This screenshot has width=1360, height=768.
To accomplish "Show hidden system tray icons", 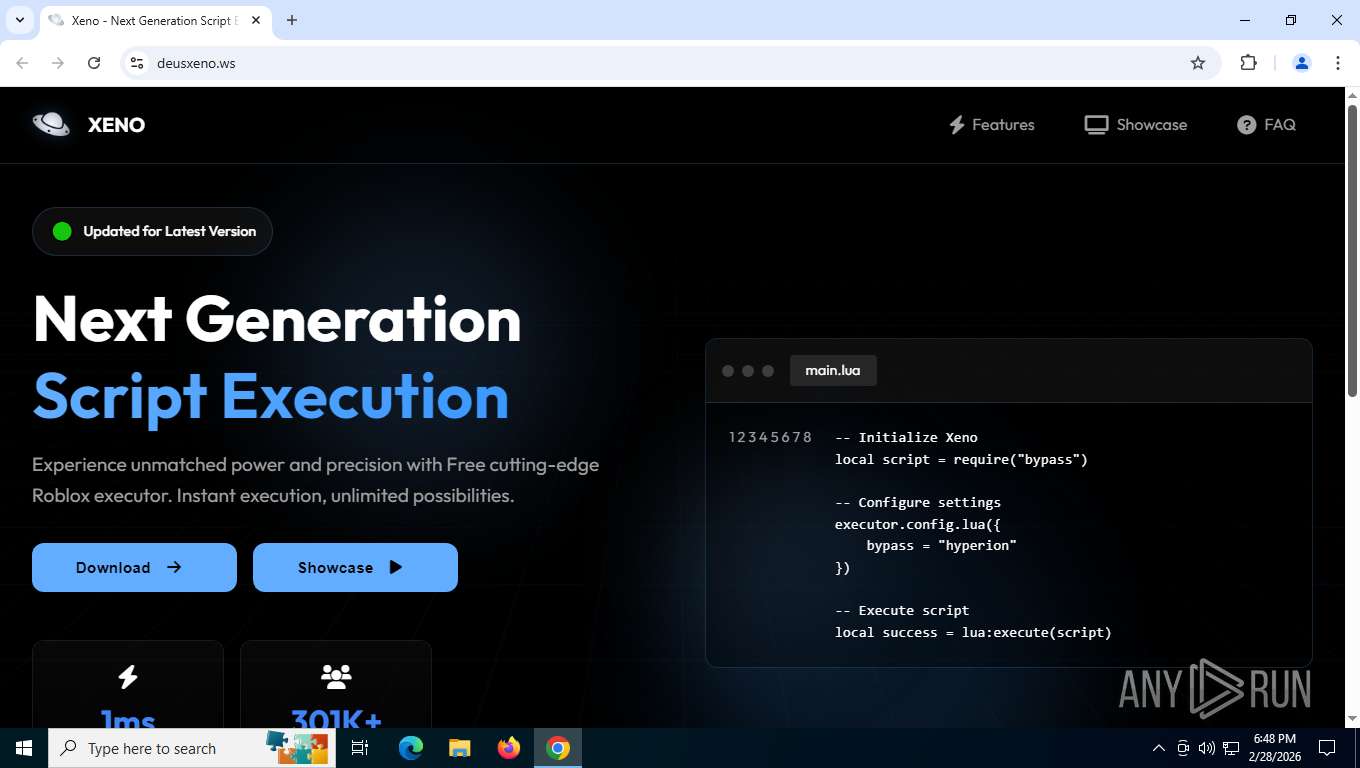I will click(x=1159, y=748).
